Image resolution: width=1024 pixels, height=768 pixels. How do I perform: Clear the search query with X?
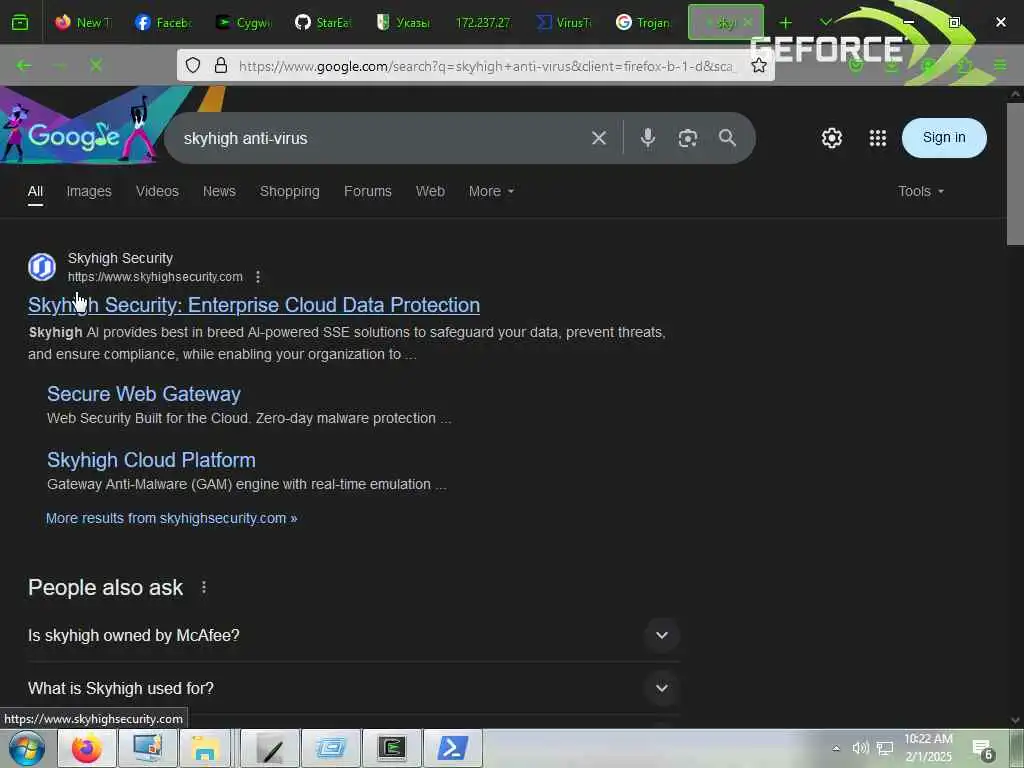[x=599, y=138]
